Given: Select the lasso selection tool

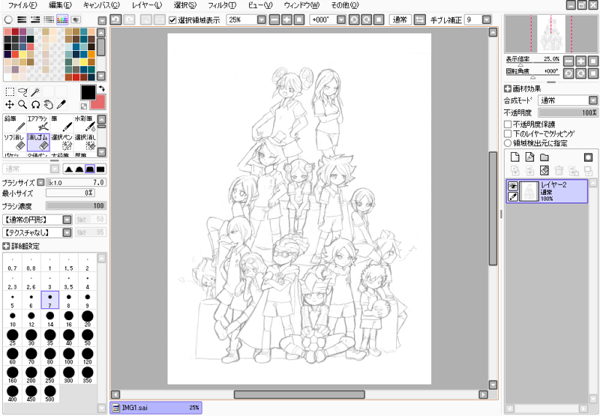Looking at the screenshot, I should tap(23, 92).
